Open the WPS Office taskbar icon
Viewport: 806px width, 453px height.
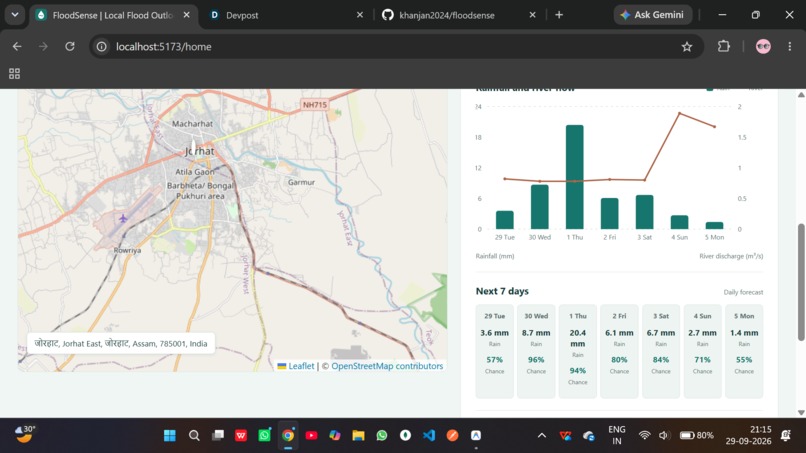coord(241,436)
